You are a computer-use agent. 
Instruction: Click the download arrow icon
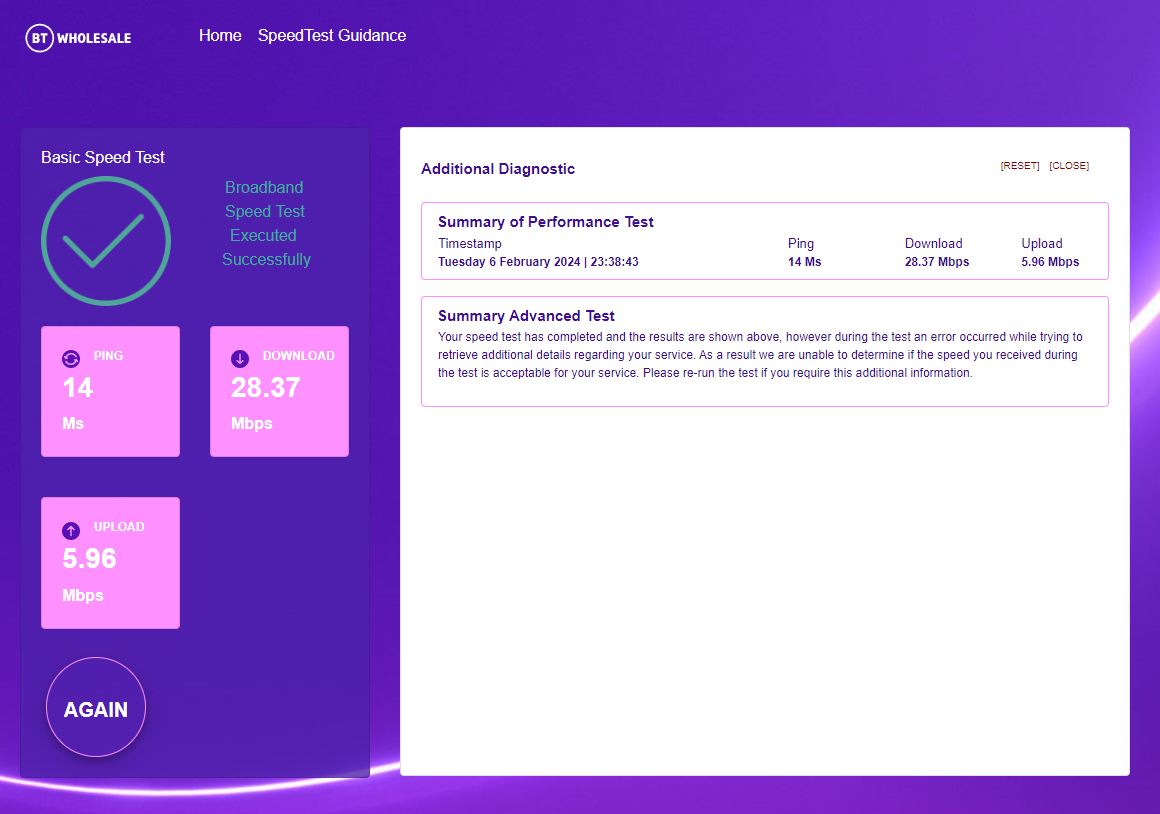coord(240,358)
